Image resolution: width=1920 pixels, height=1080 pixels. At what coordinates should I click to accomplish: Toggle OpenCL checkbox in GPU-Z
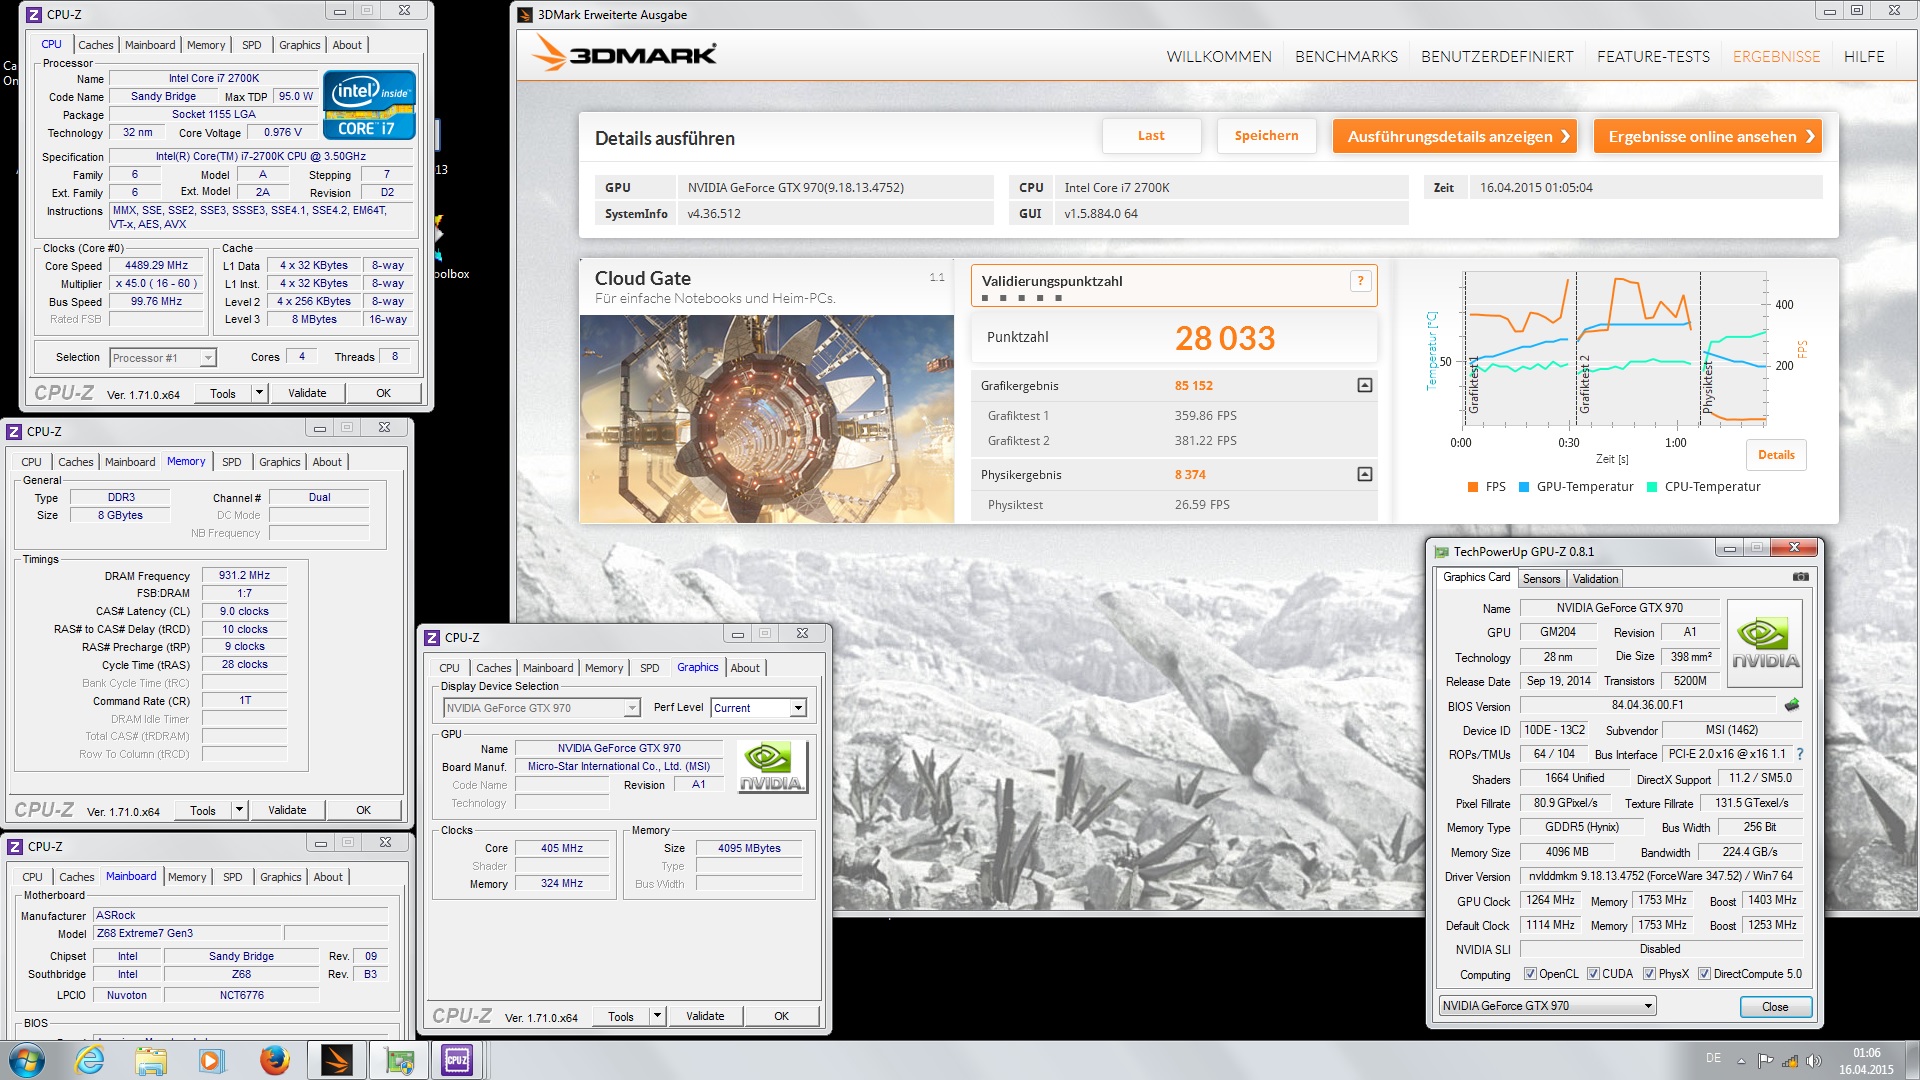coord(1530,974)
